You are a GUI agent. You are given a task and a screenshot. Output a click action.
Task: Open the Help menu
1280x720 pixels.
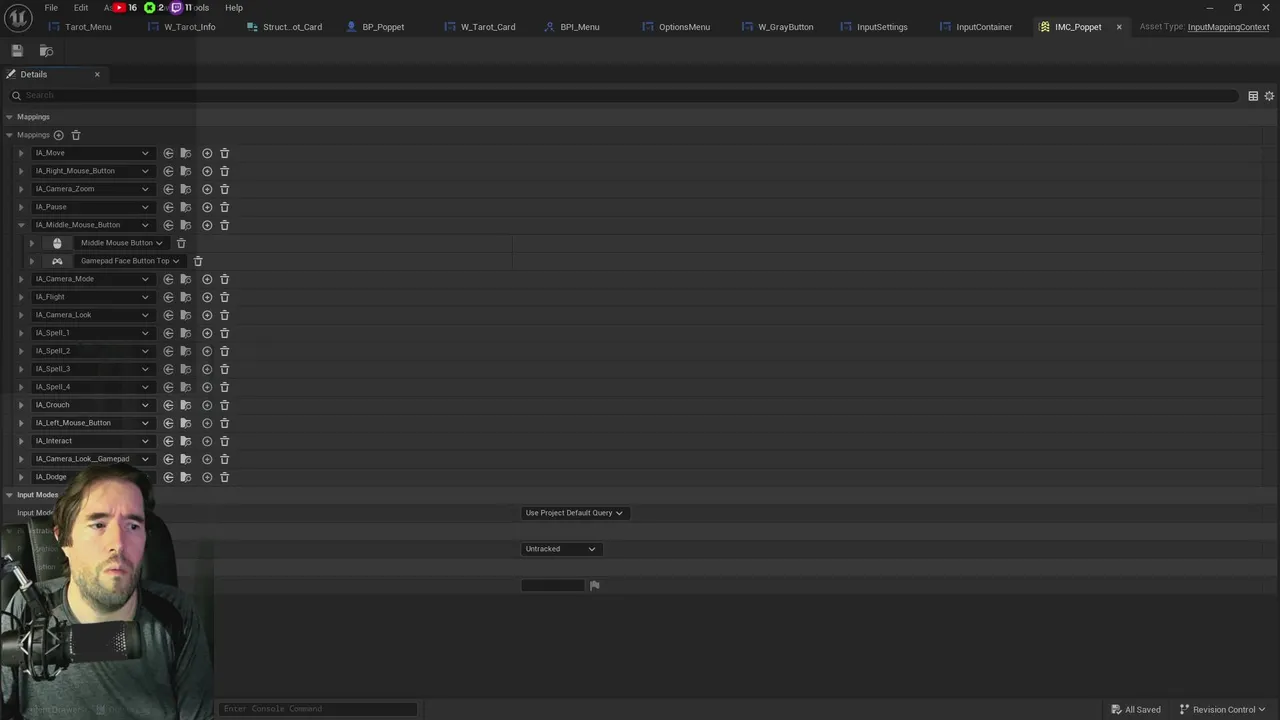point(234,8)
